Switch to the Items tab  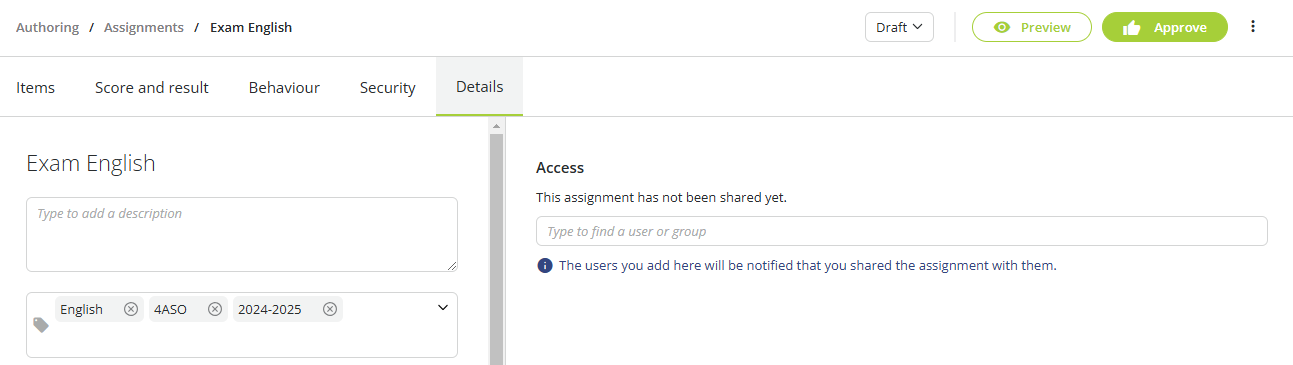[35, 87]
